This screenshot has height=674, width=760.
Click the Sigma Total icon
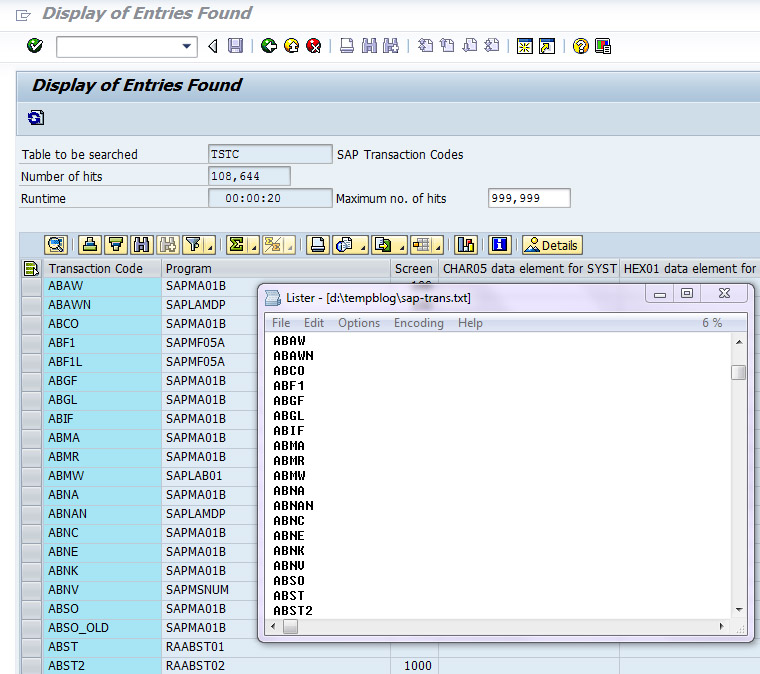click(x=237, y=245)
